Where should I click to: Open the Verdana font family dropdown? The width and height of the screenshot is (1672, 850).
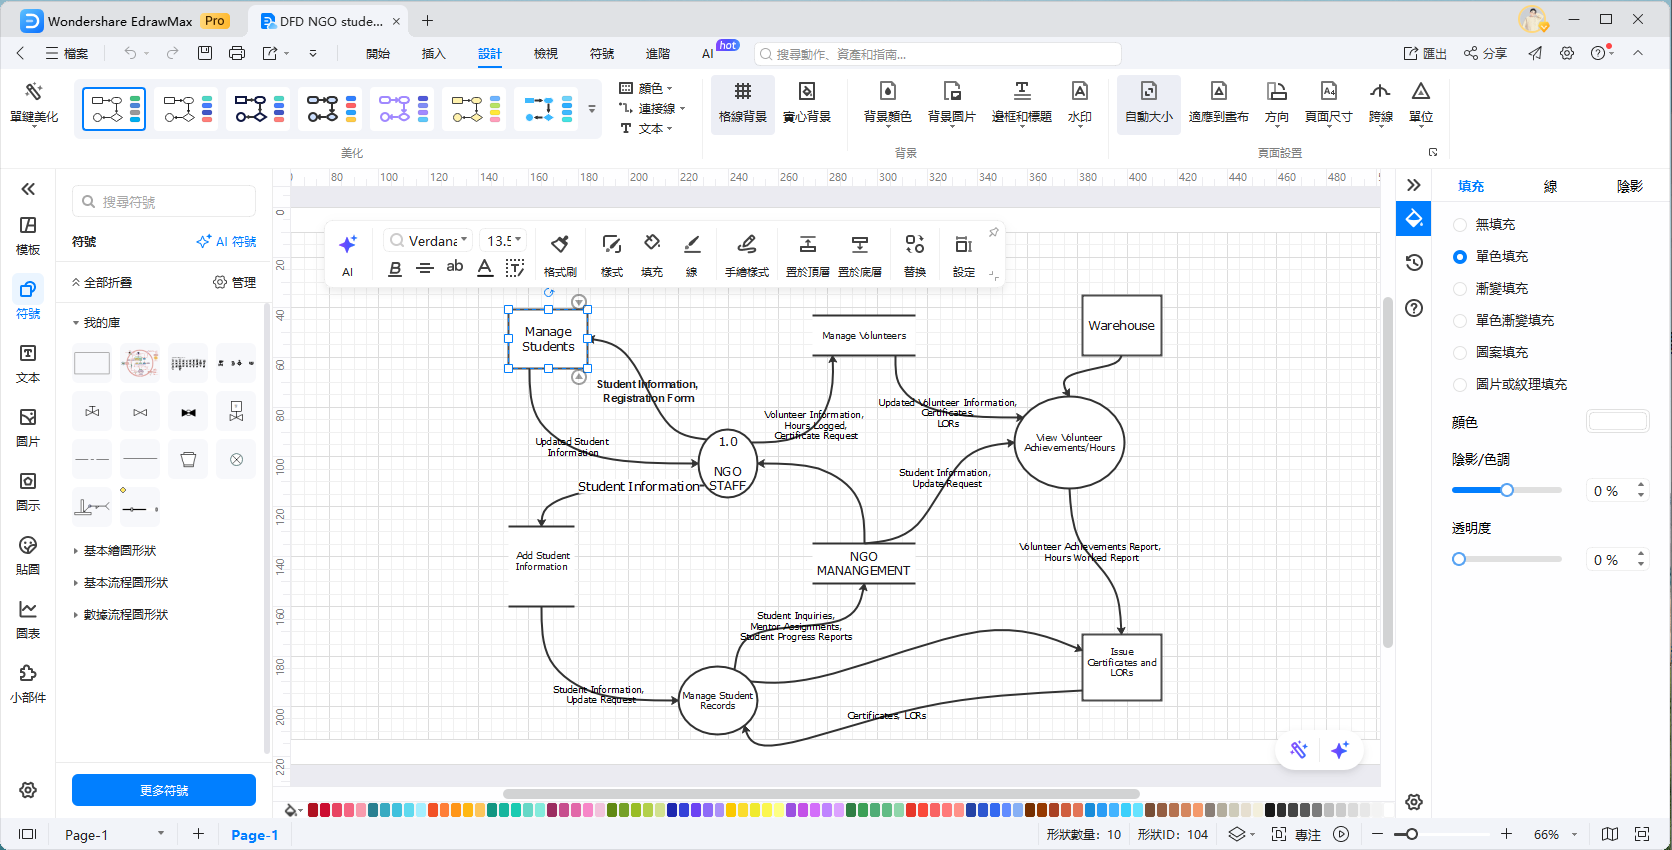pyautogui.click(x=429, y=240)
